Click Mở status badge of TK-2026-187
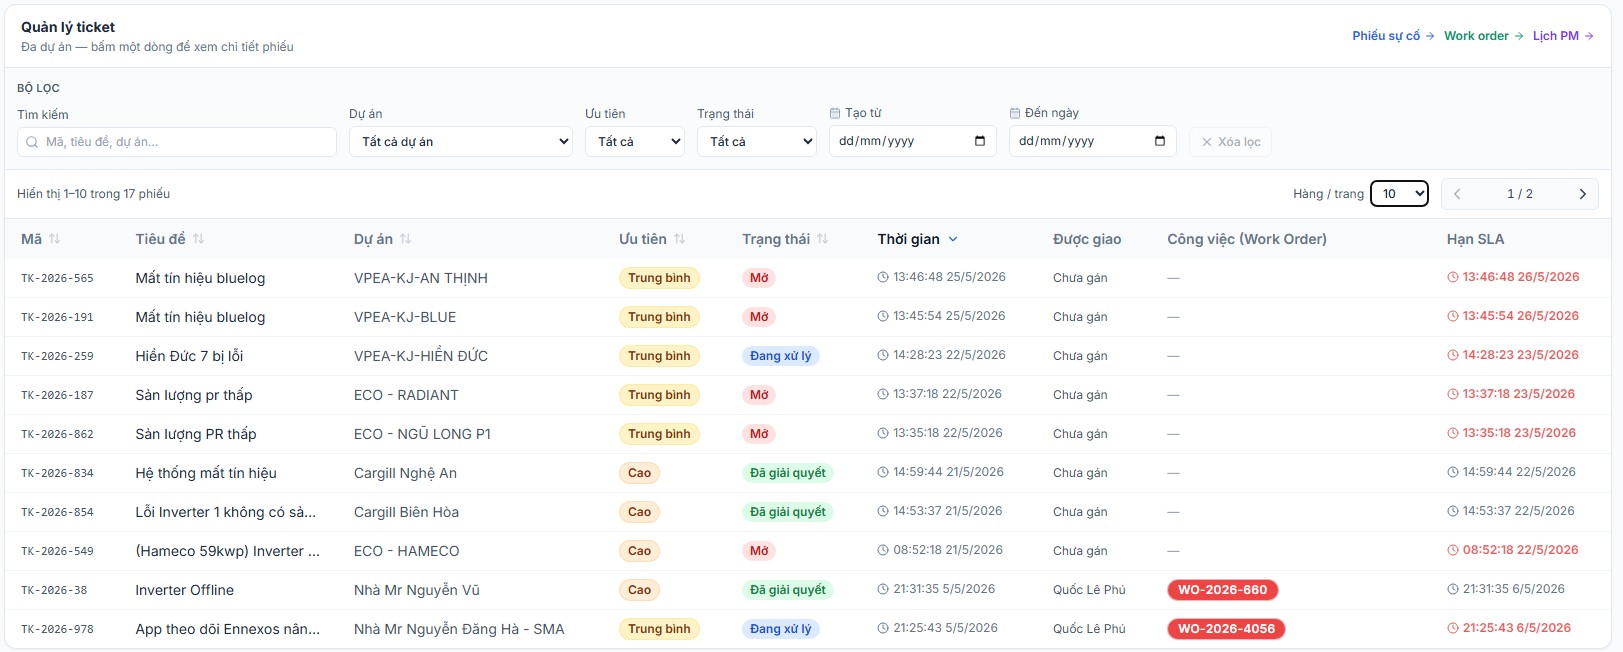 (760, 395)
